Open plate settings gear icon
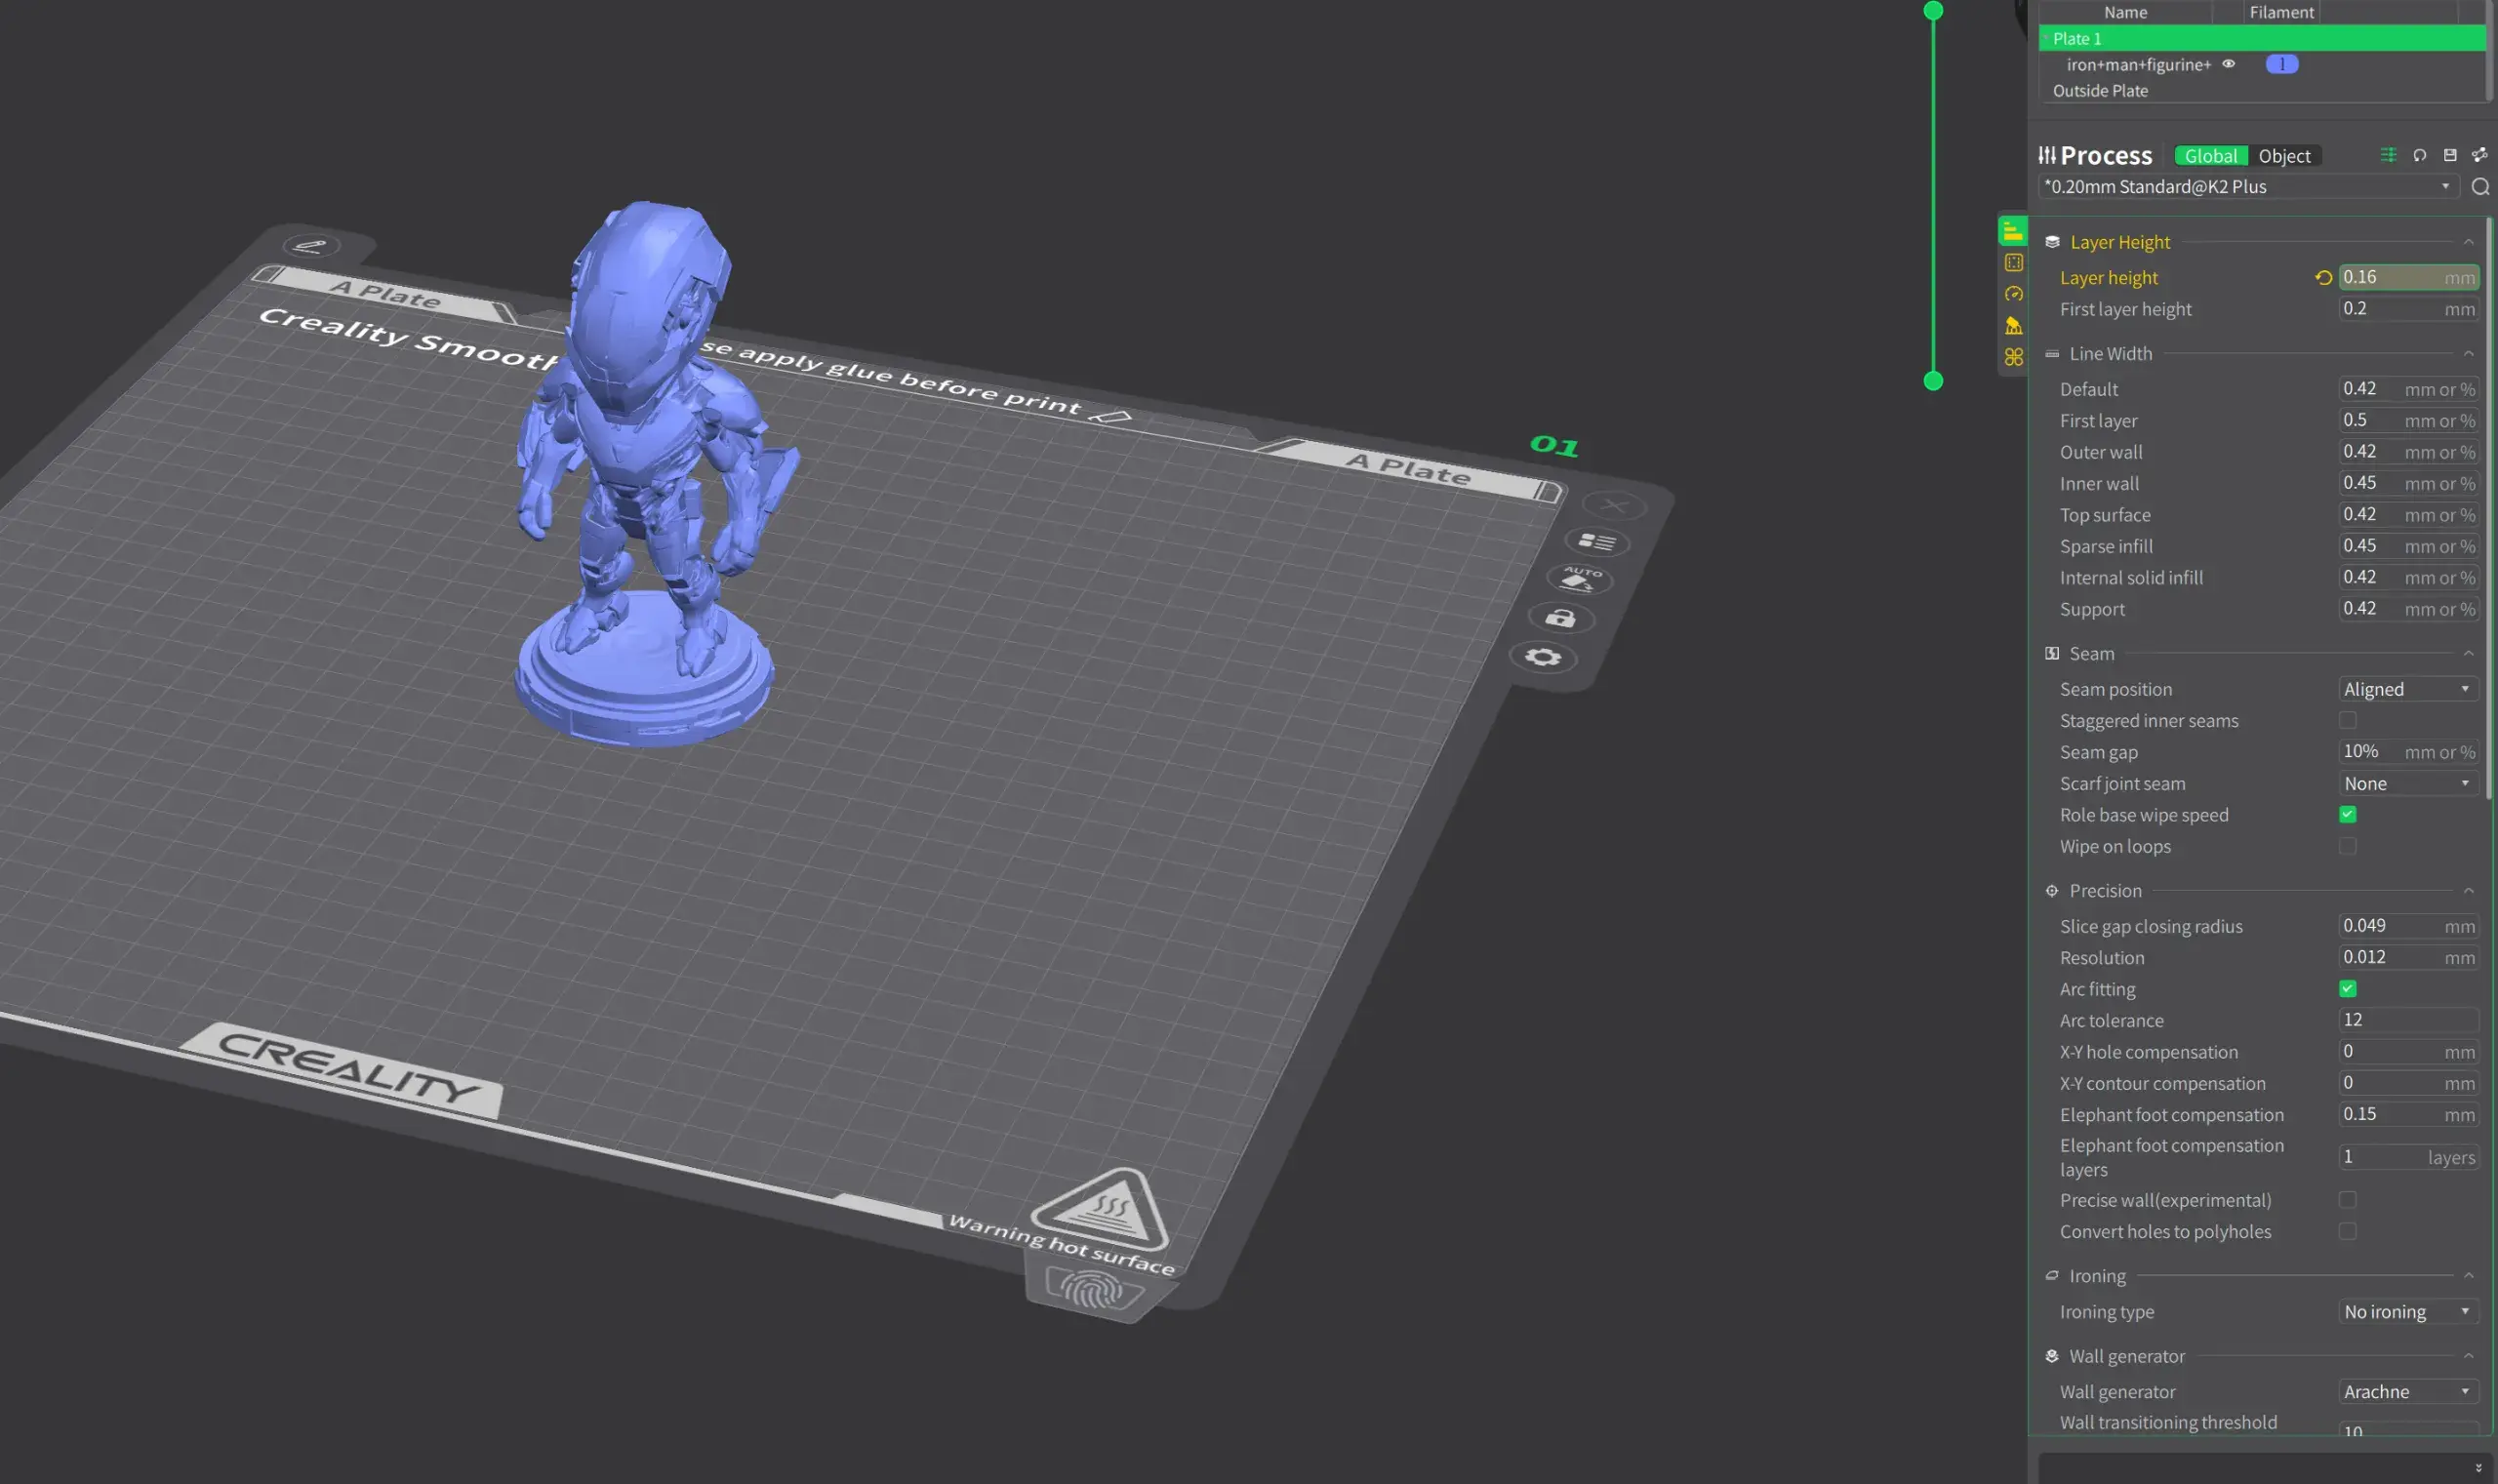This screenshot has height=1484, width=2498. click(x=1543, y=657)
